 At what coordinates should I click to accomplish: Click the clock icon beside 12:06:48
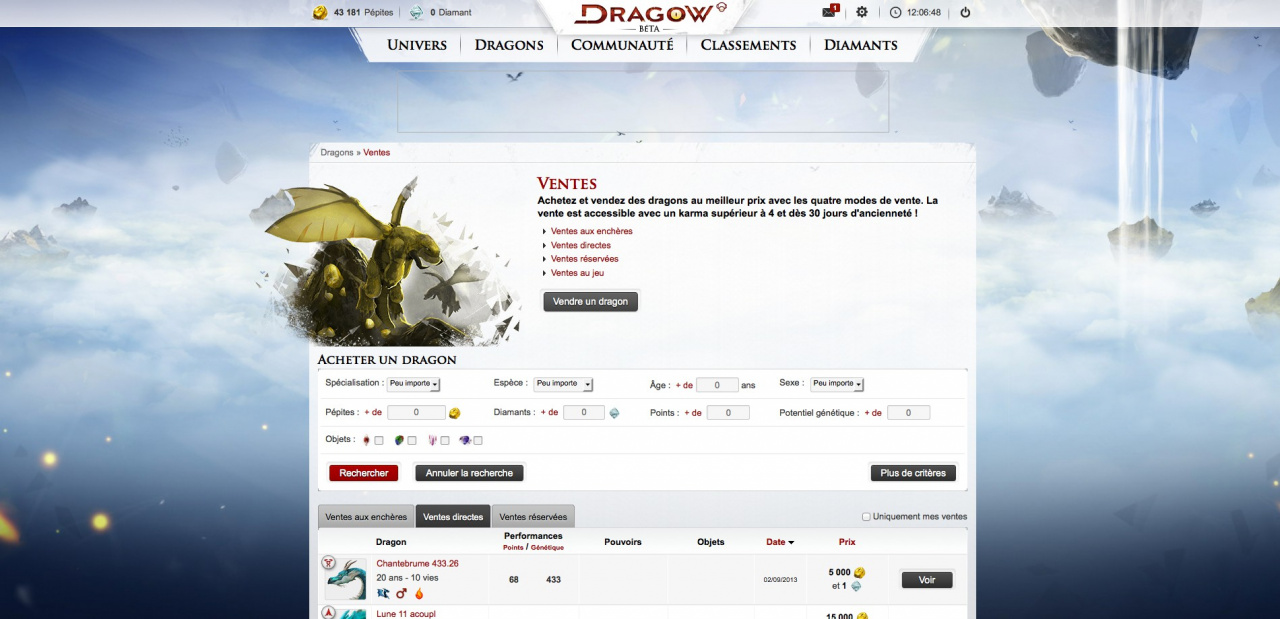(895, 12)
